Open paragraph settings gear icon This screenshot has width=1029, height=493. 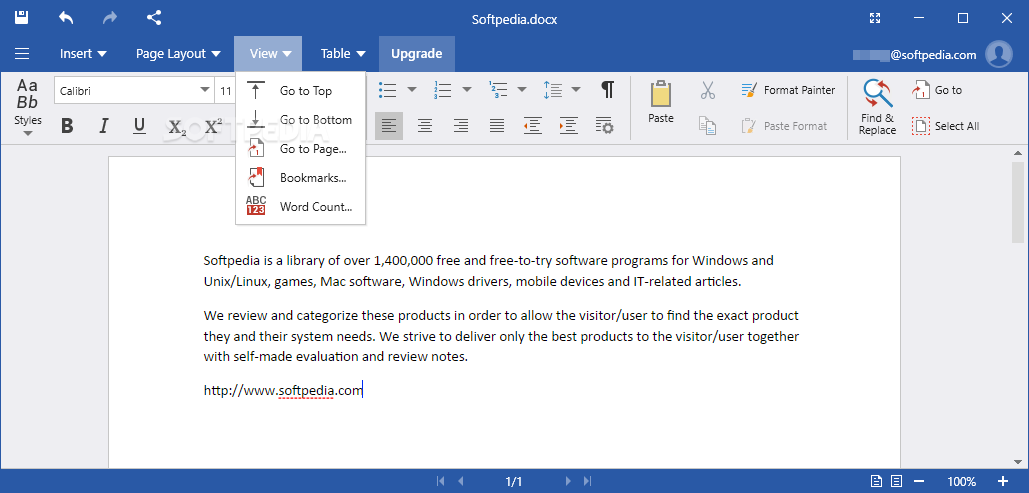click(x=604, y=126)
